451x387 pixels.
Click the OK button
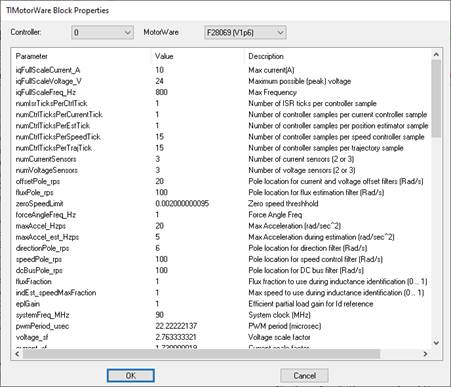(x=131, y=376)
